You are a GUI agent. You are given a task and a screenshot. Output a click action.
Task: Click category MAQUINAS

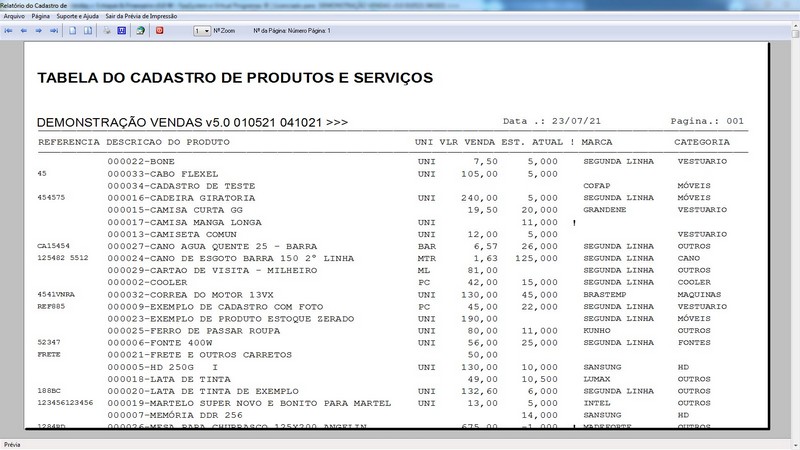coord(699,294)
